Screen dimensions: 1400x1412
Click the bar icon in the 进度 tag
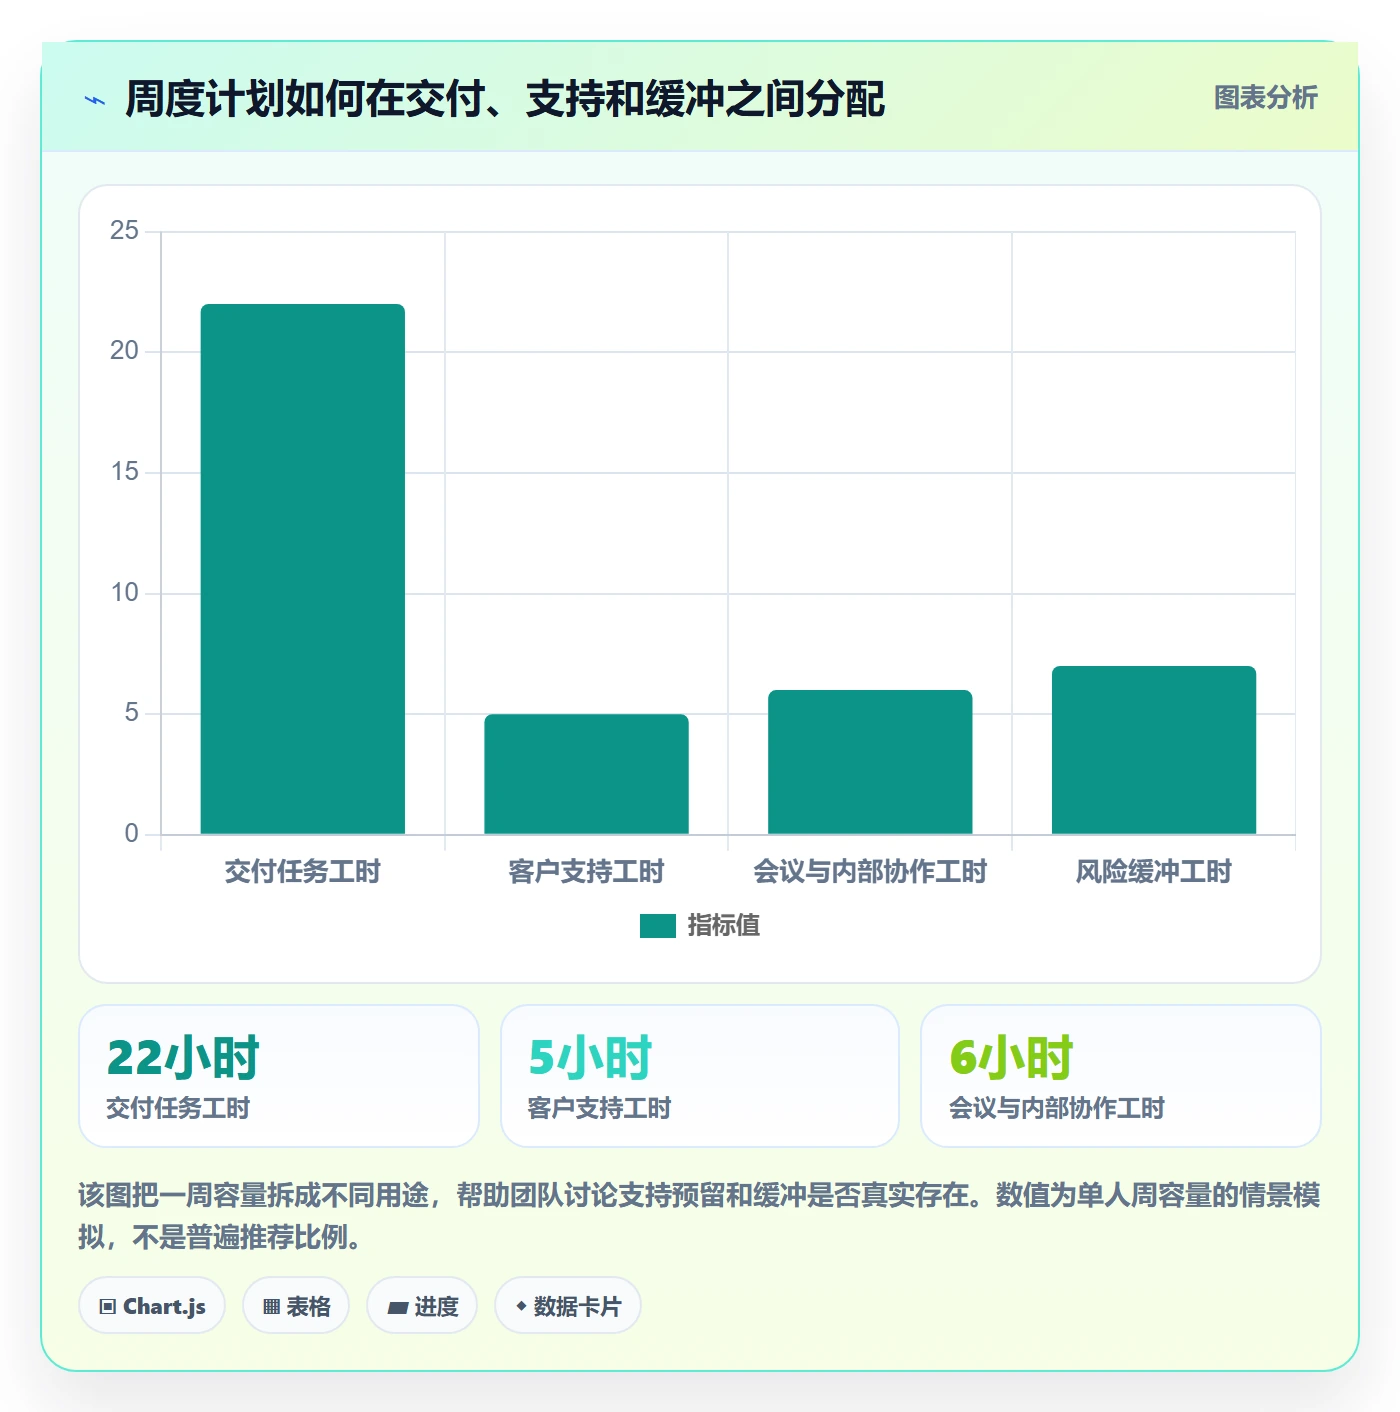coord(397,1308)
